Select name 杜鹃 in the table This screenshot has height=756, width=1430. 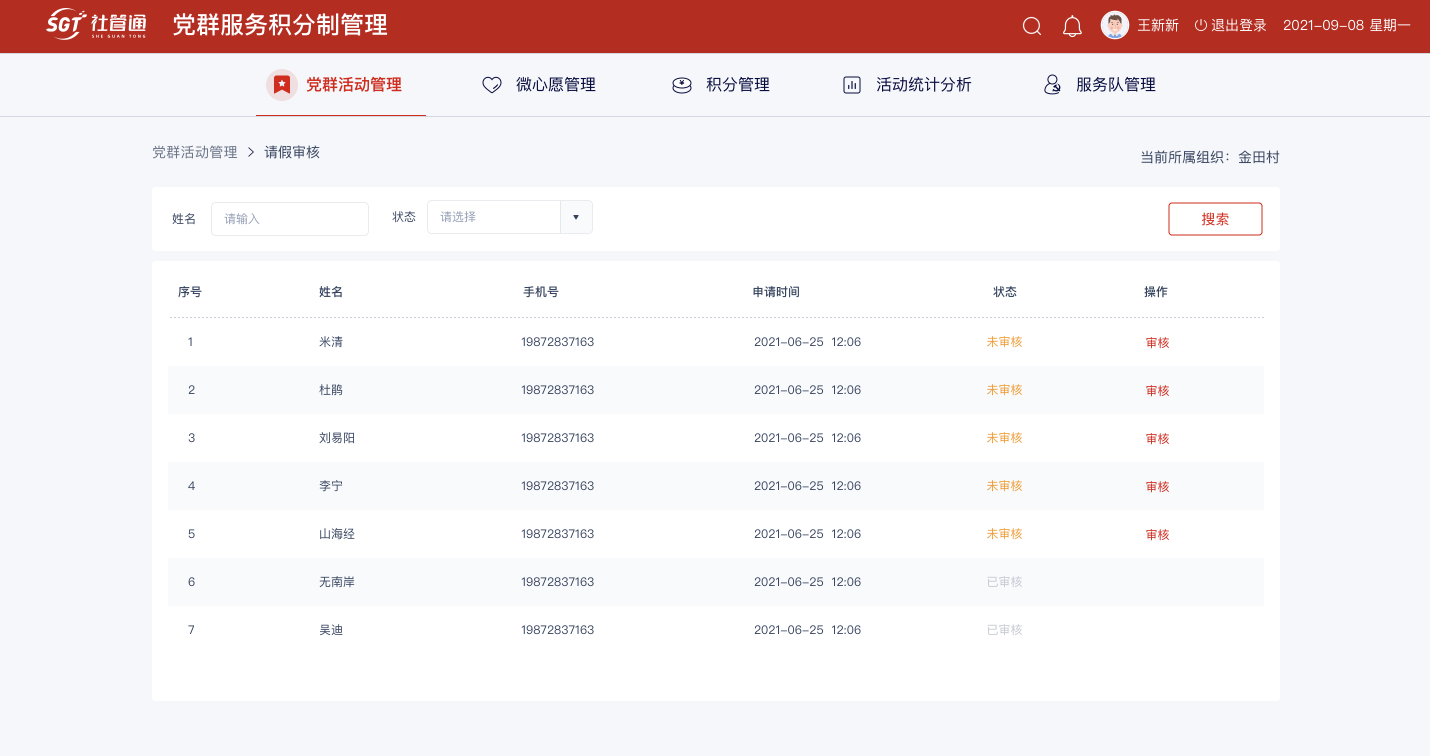click(331, 390)
